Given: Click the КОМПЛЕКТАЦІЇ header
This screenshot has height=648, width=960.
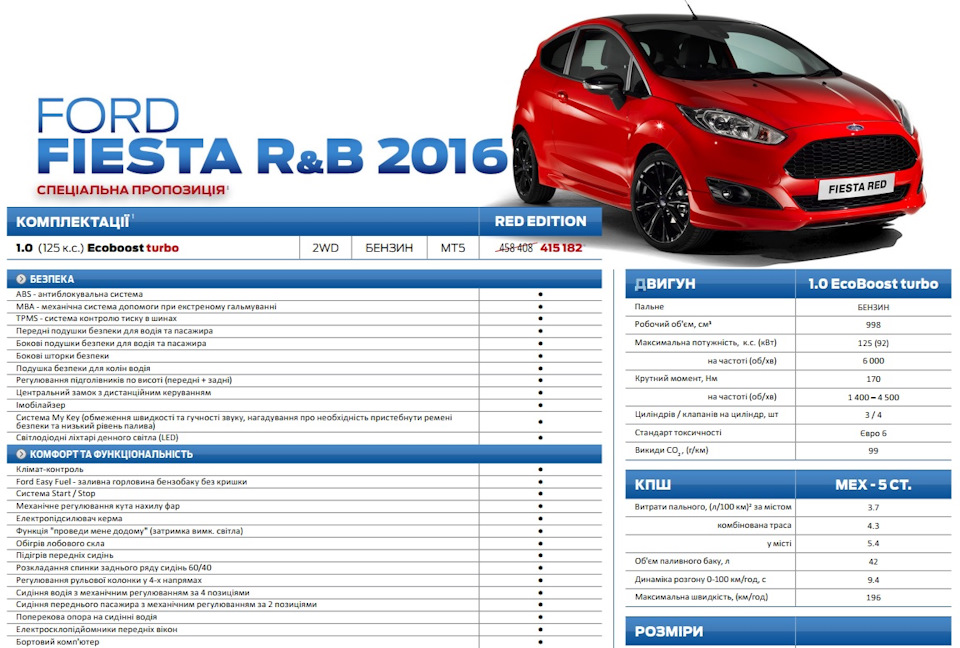Looking at the screenshot, I should [72, 222].
